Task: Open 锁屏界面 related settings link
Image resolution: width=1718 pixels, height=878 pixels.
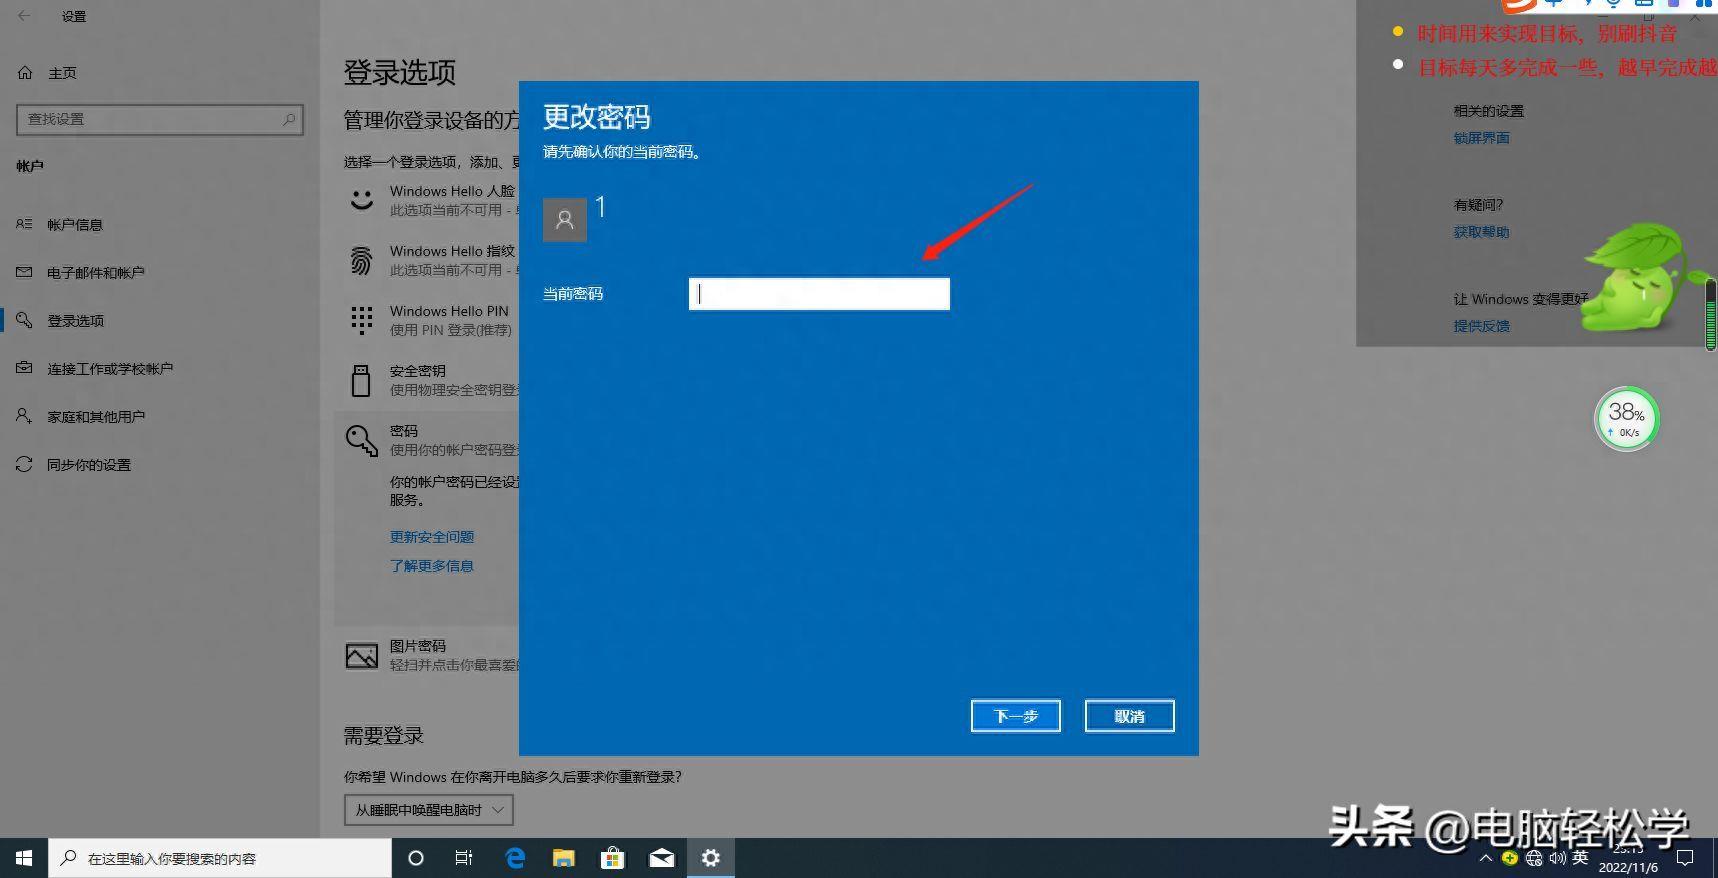Action: click(1481, 138)
